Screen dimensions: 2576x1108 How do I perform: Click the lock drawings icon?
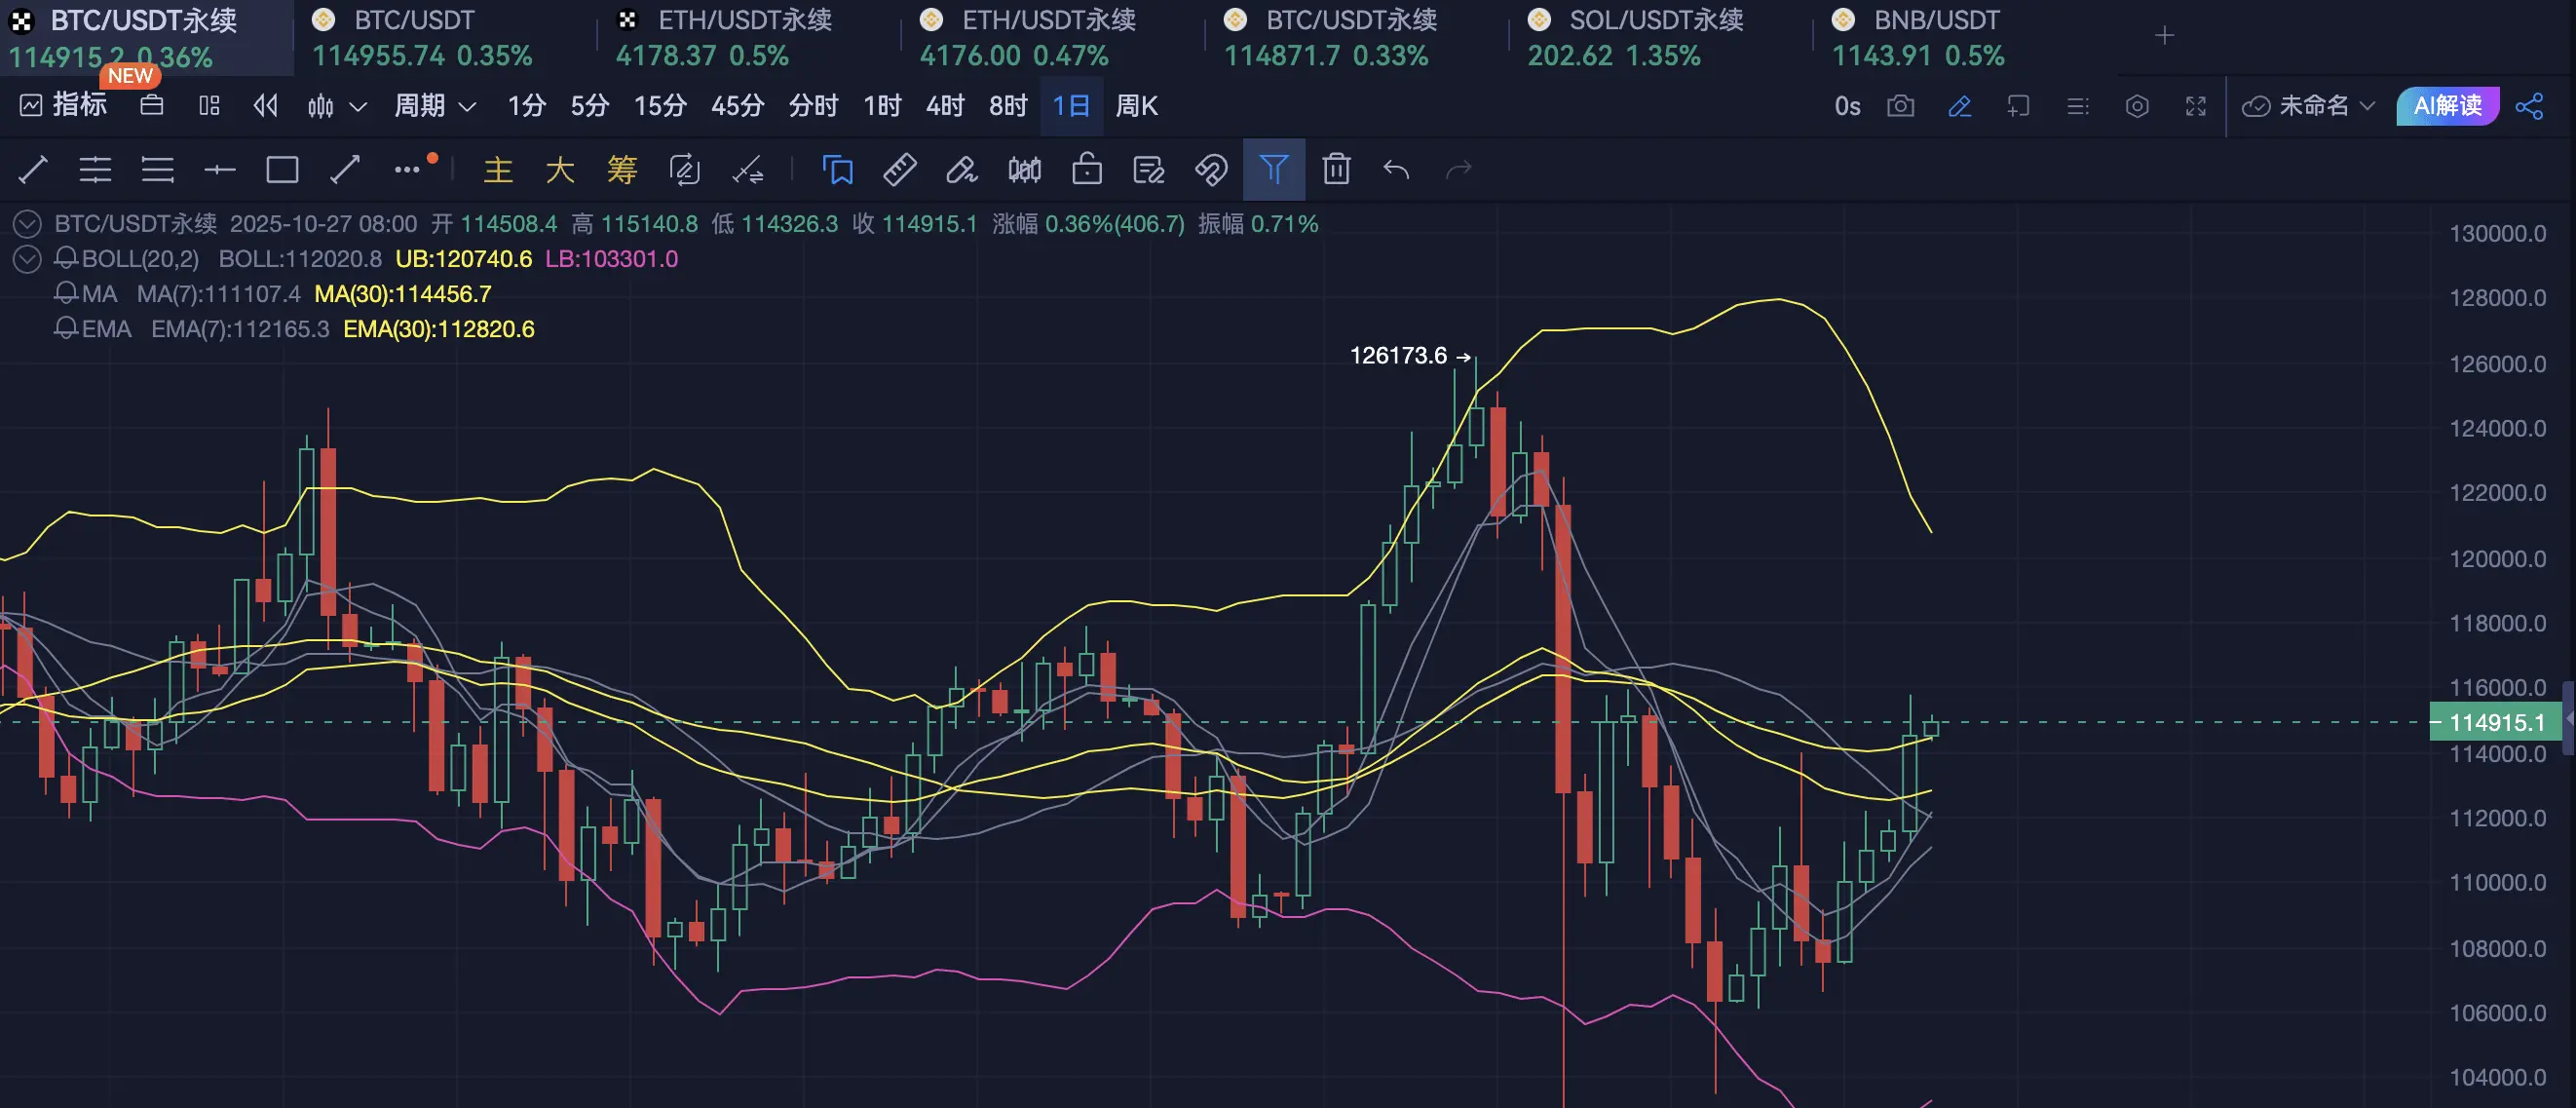1086,169
